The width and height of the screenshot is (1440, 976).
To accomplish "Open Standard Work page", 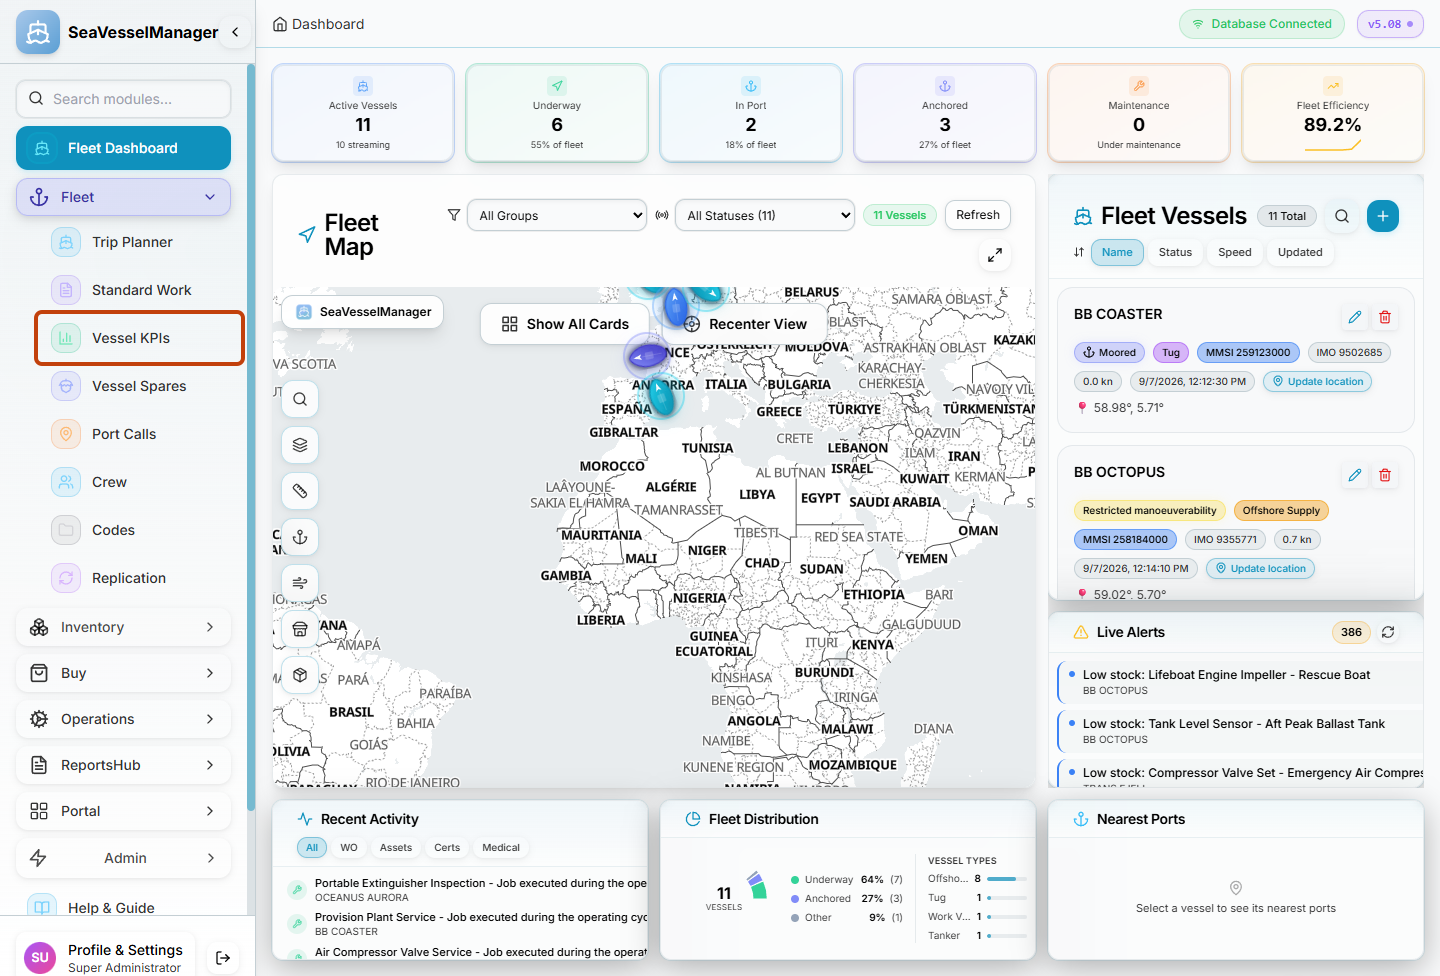I will (x=140, y=290).
